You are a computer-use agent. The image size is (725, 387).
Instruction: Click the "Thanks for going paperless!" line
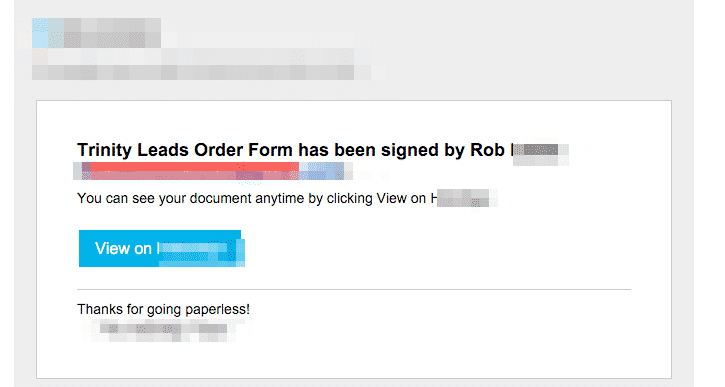pos(164,309)
